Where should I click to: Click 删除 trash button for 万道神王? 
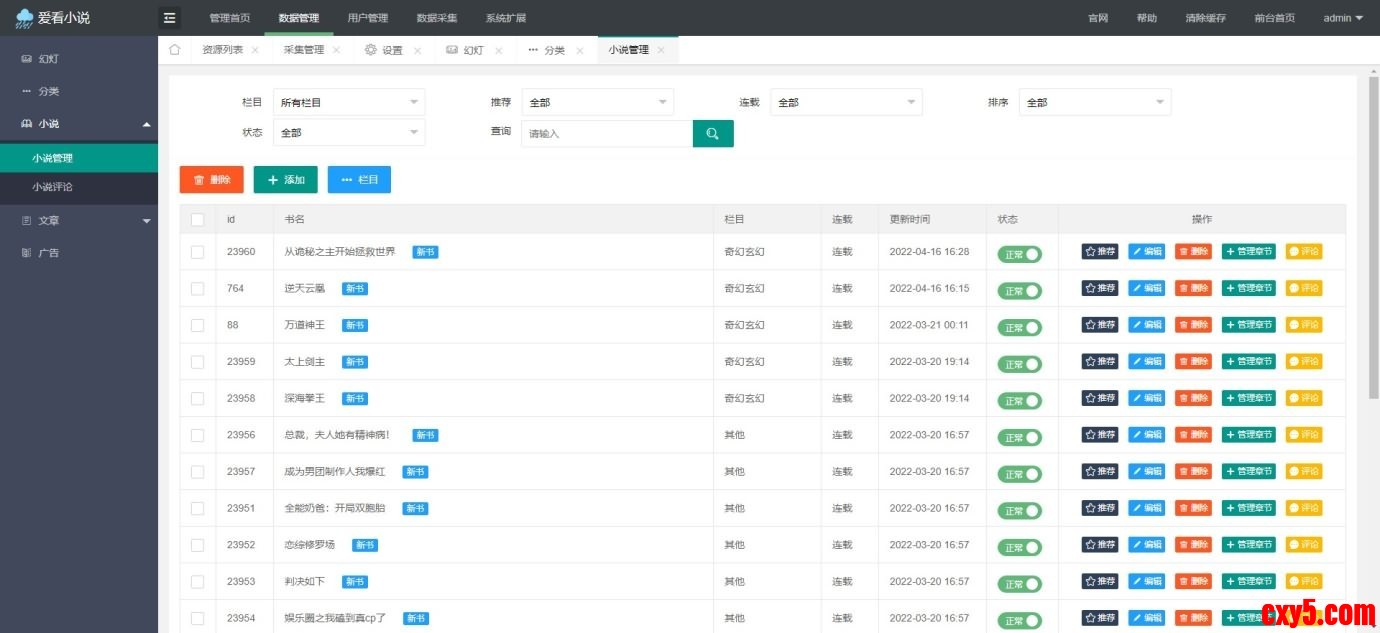click(1193, 325)
